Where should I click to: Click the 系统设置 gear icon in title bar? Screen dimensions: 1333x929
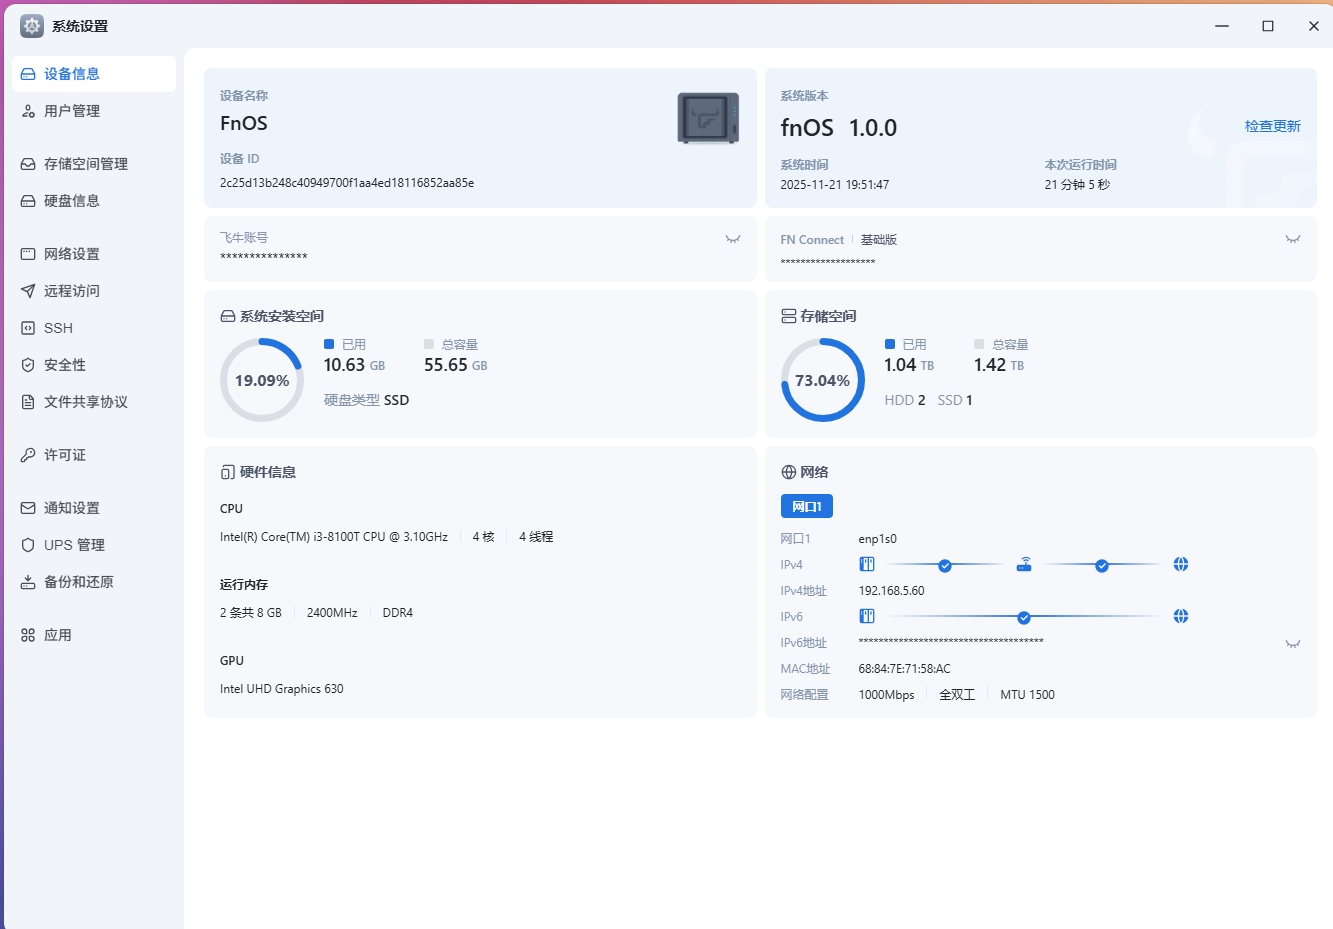coord(32,26)
